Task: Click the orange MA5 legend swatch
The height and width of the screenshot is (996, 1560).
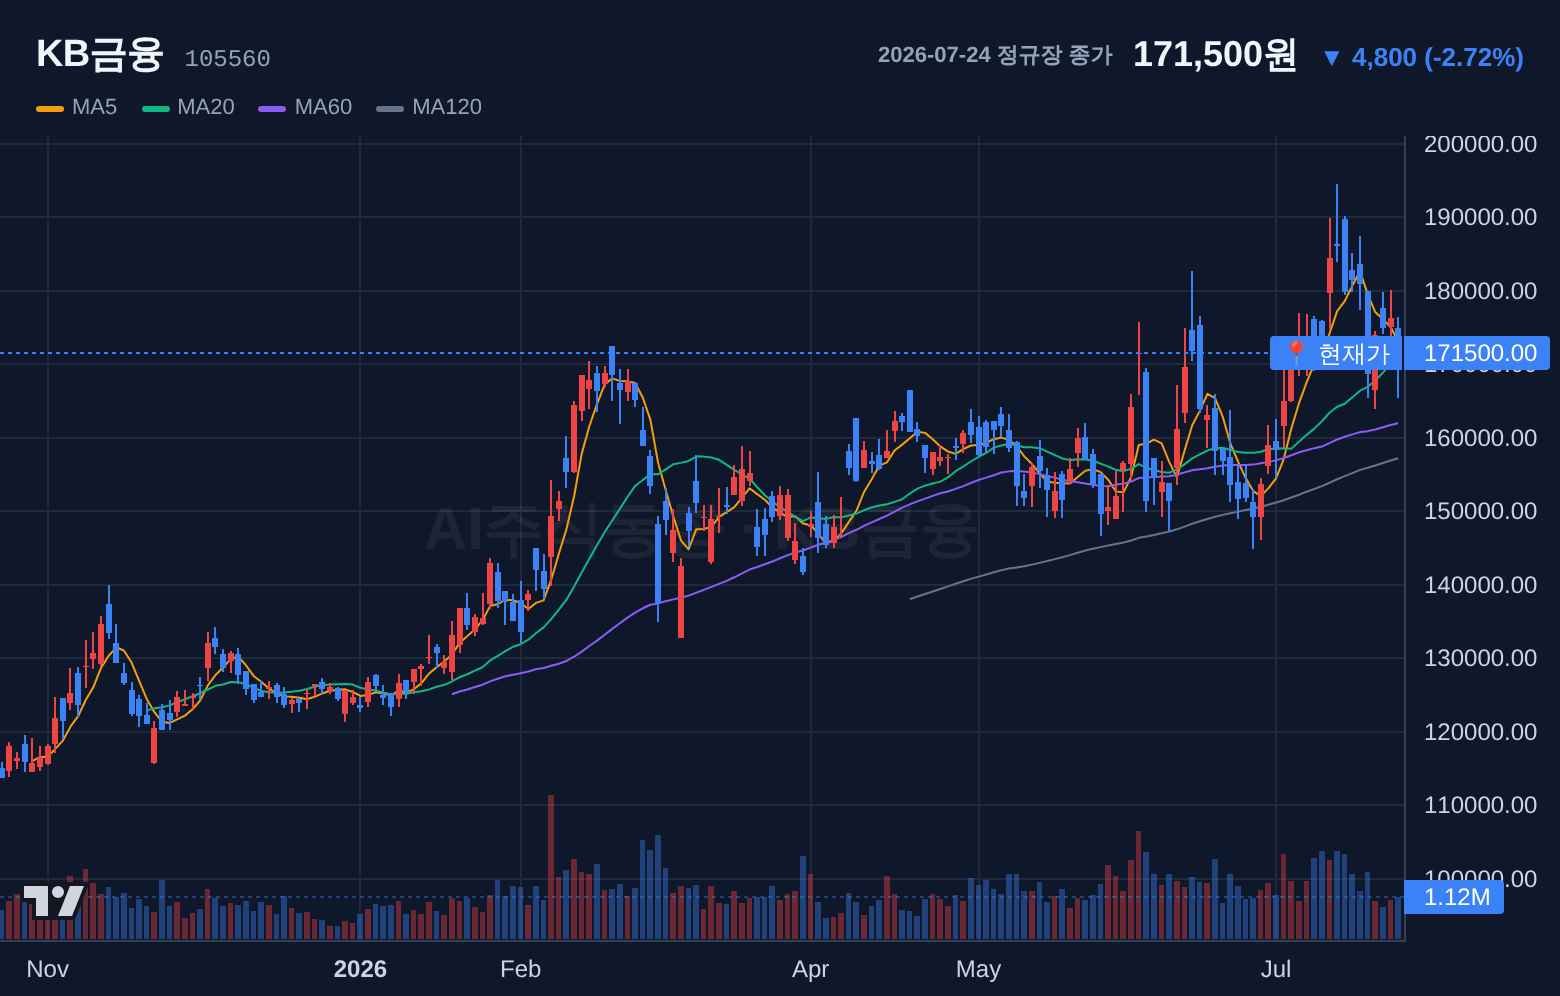Action: [50, 108]
